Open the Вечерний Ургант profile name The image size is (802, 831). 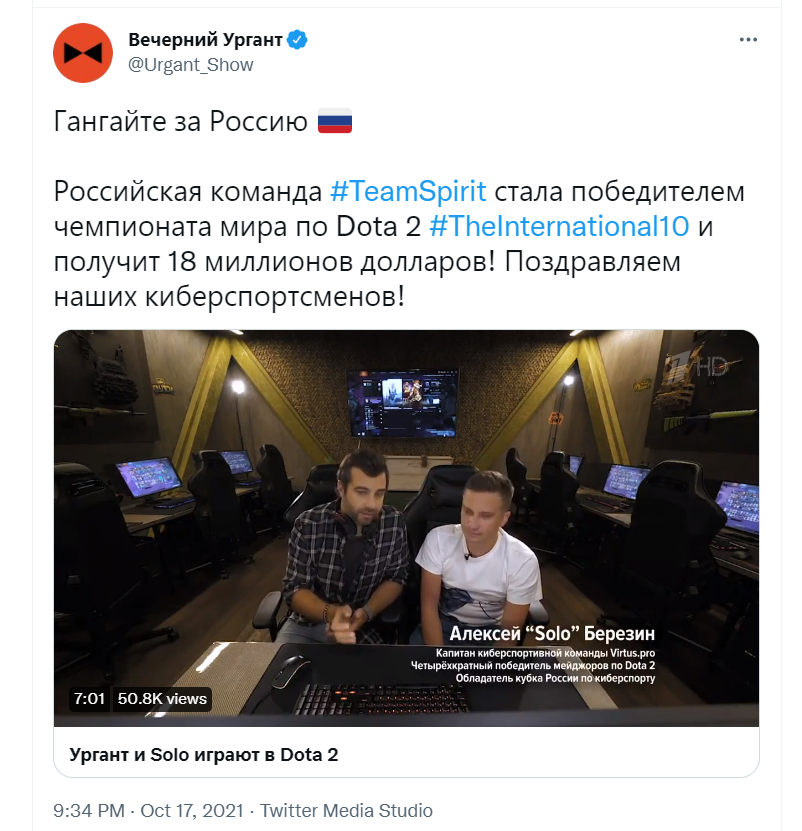tap(205, 40)
